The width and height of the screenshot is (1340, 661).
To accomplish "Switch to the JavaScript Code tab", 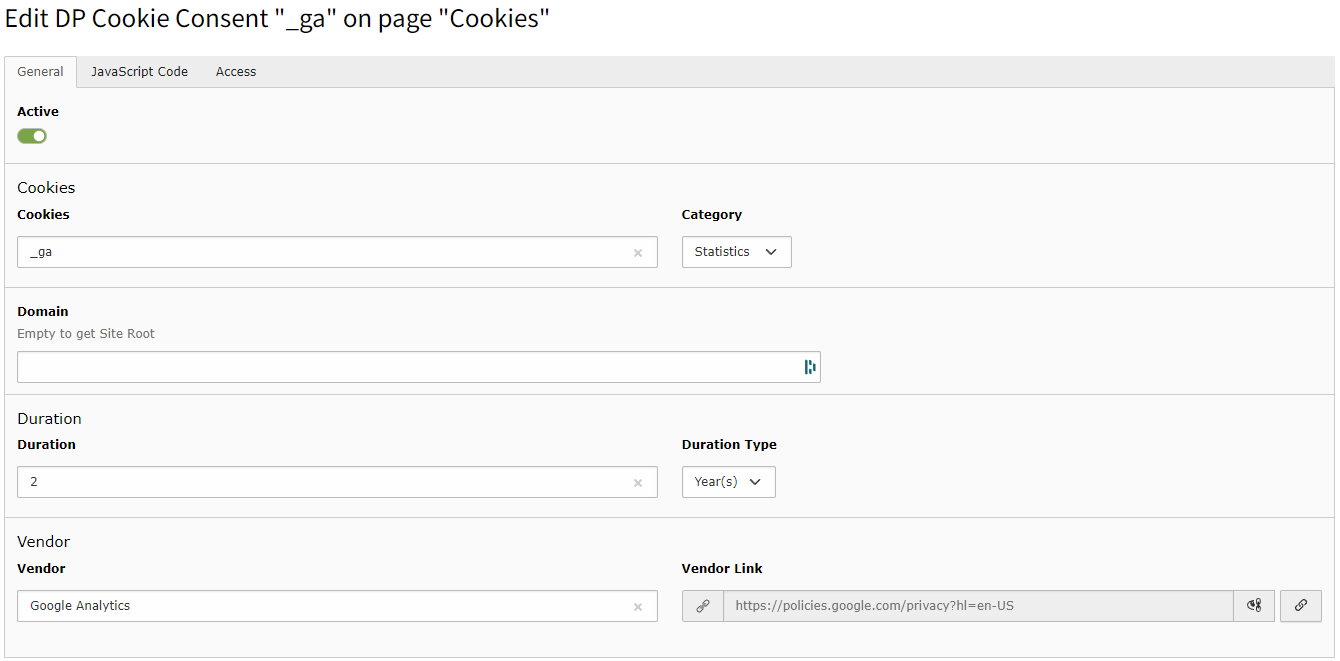I will click(x=140, y=72).
